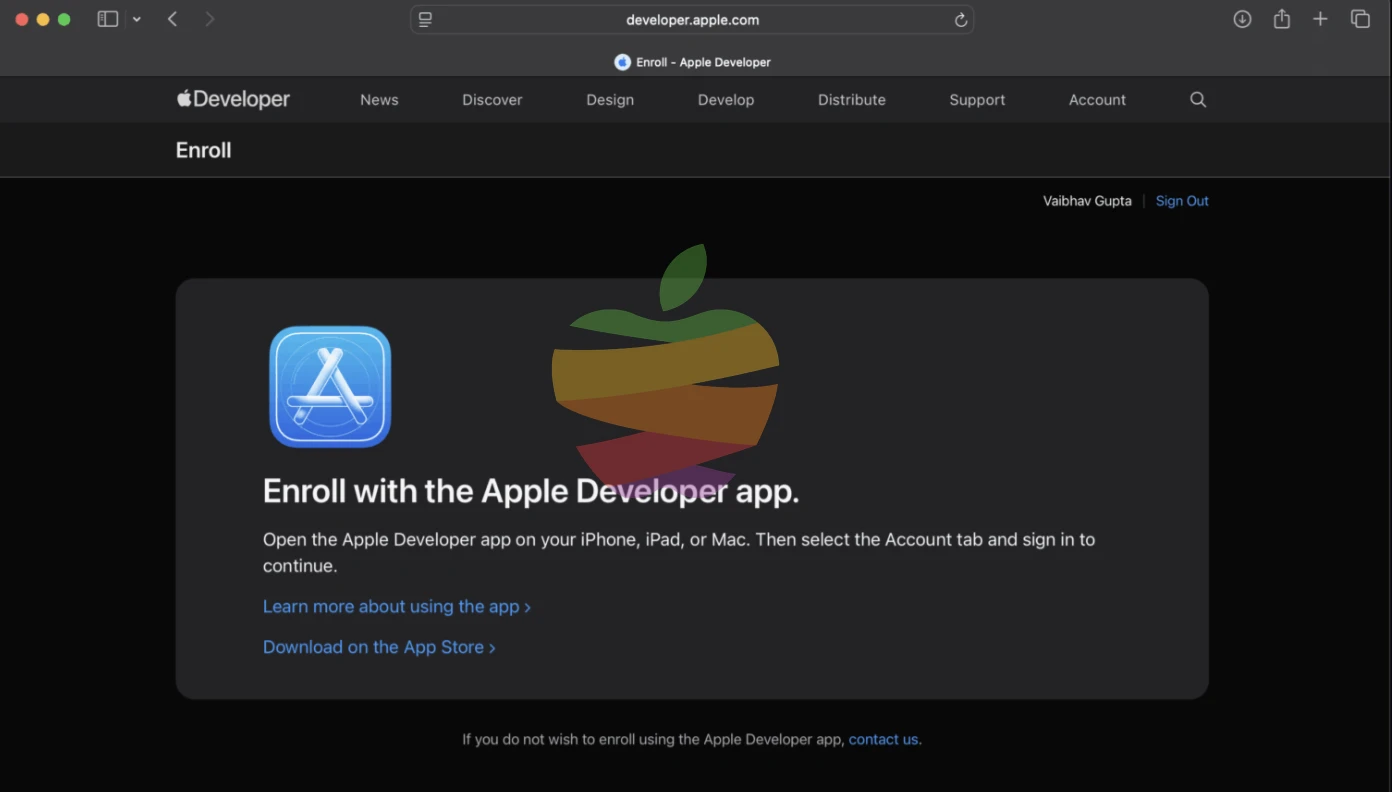Open the Discover menu item

[x=492, y=100]
